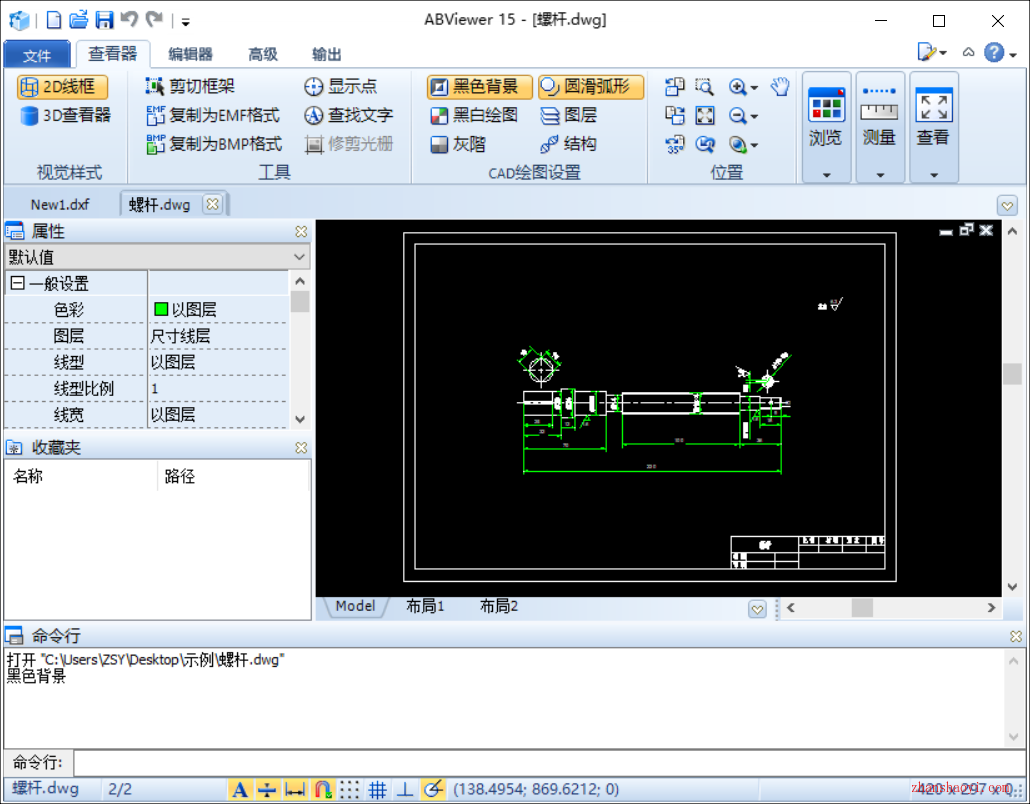Select the Model layout tab
The image size is (1030, 804).
pos(355,606)
